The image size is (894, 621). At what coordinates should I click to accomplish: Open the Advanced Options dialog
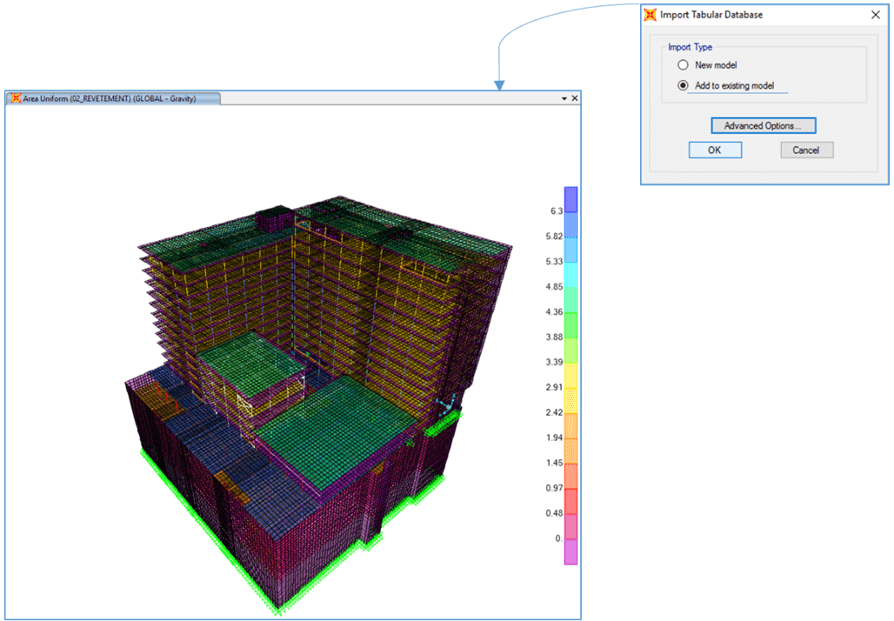[763, 125]
